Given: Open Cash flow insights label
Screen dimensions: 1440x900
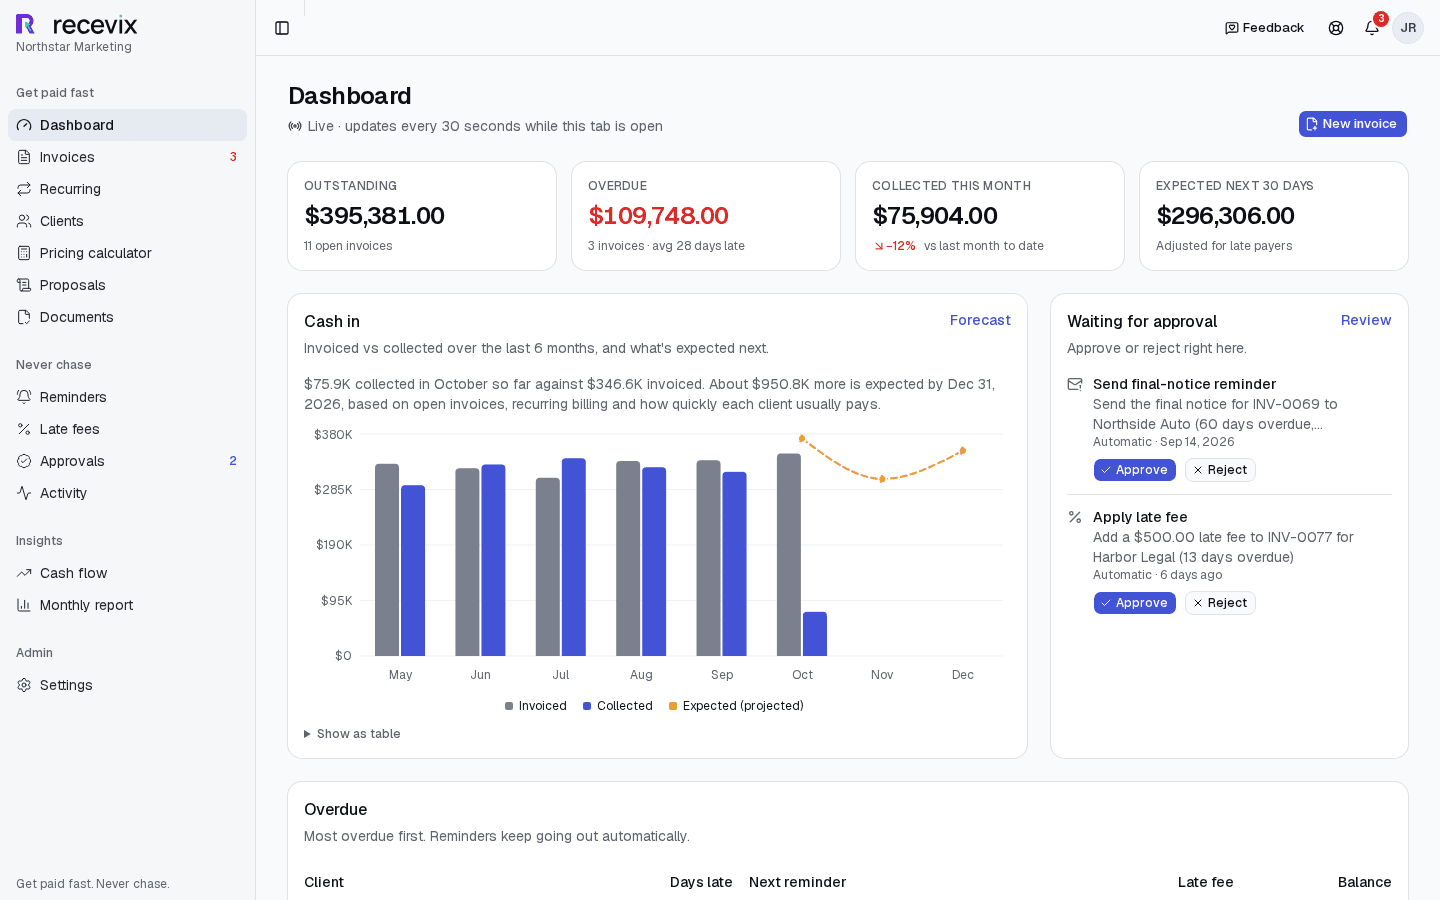Looking at the screenshot, I should [73, 573].
